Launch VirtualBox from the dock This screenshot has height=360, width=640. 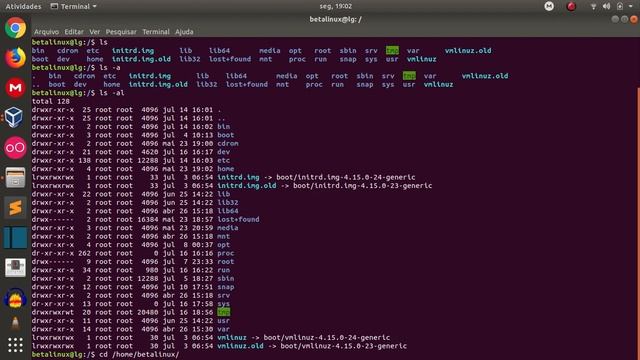pyautogui.click(x=14, y=118)
